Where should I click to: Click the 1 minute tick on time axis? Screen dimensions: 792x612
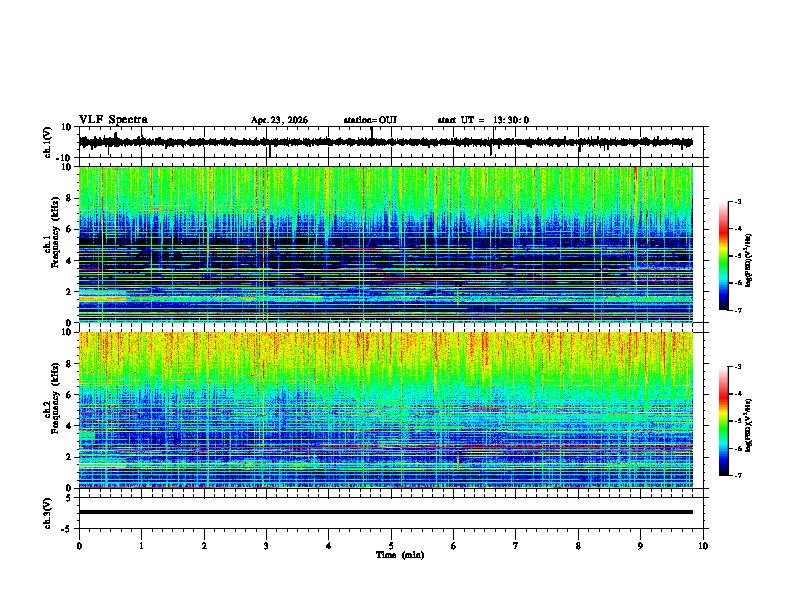[x=141, y=546]
